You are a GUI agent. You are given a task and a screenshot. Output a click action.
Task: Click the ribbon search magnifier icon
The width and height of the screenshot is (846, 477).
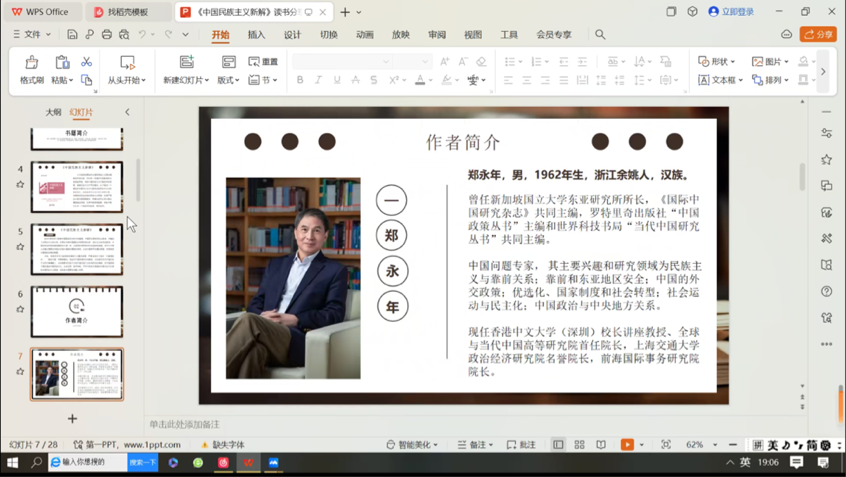point(600,35)
